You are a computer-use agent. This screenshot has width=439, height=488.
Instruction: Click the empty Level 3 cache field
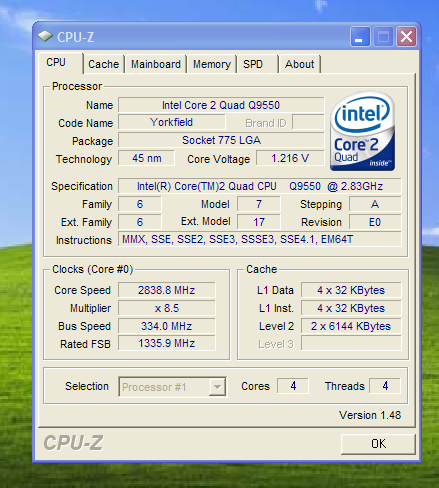[351, 343]
